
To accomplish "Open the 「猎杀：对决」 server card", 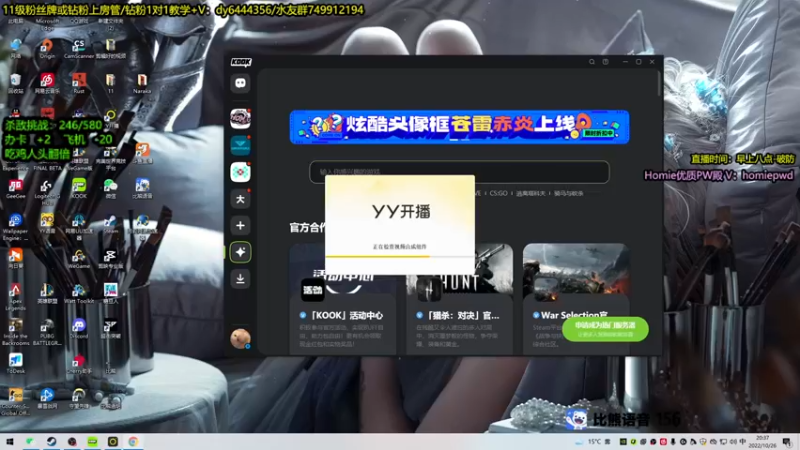I will click(459, 299).
